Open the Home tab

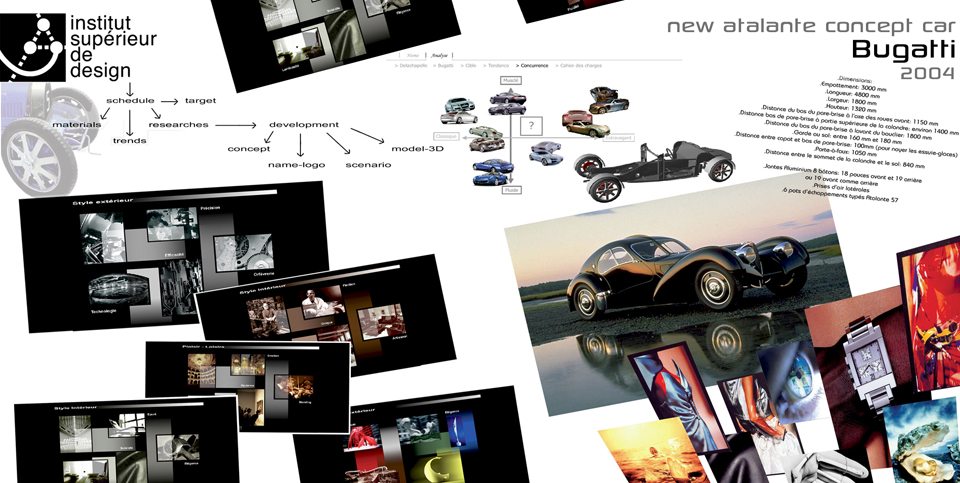click(x=412, y=55)
